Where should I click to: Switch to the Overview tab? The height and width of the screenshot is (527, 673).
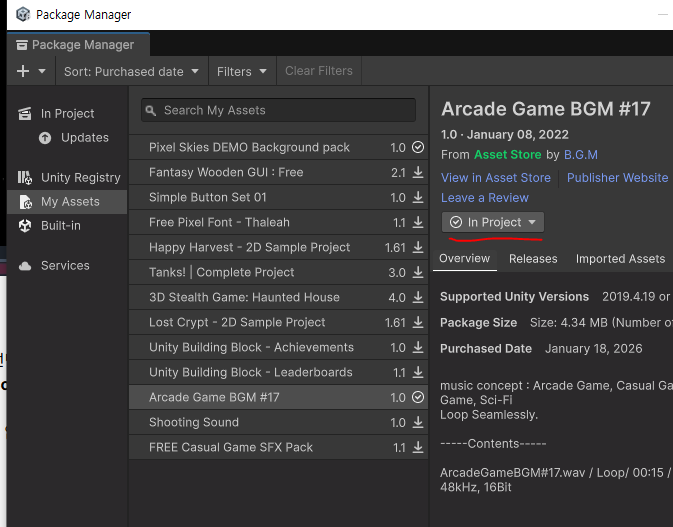[x=464, y=259]
